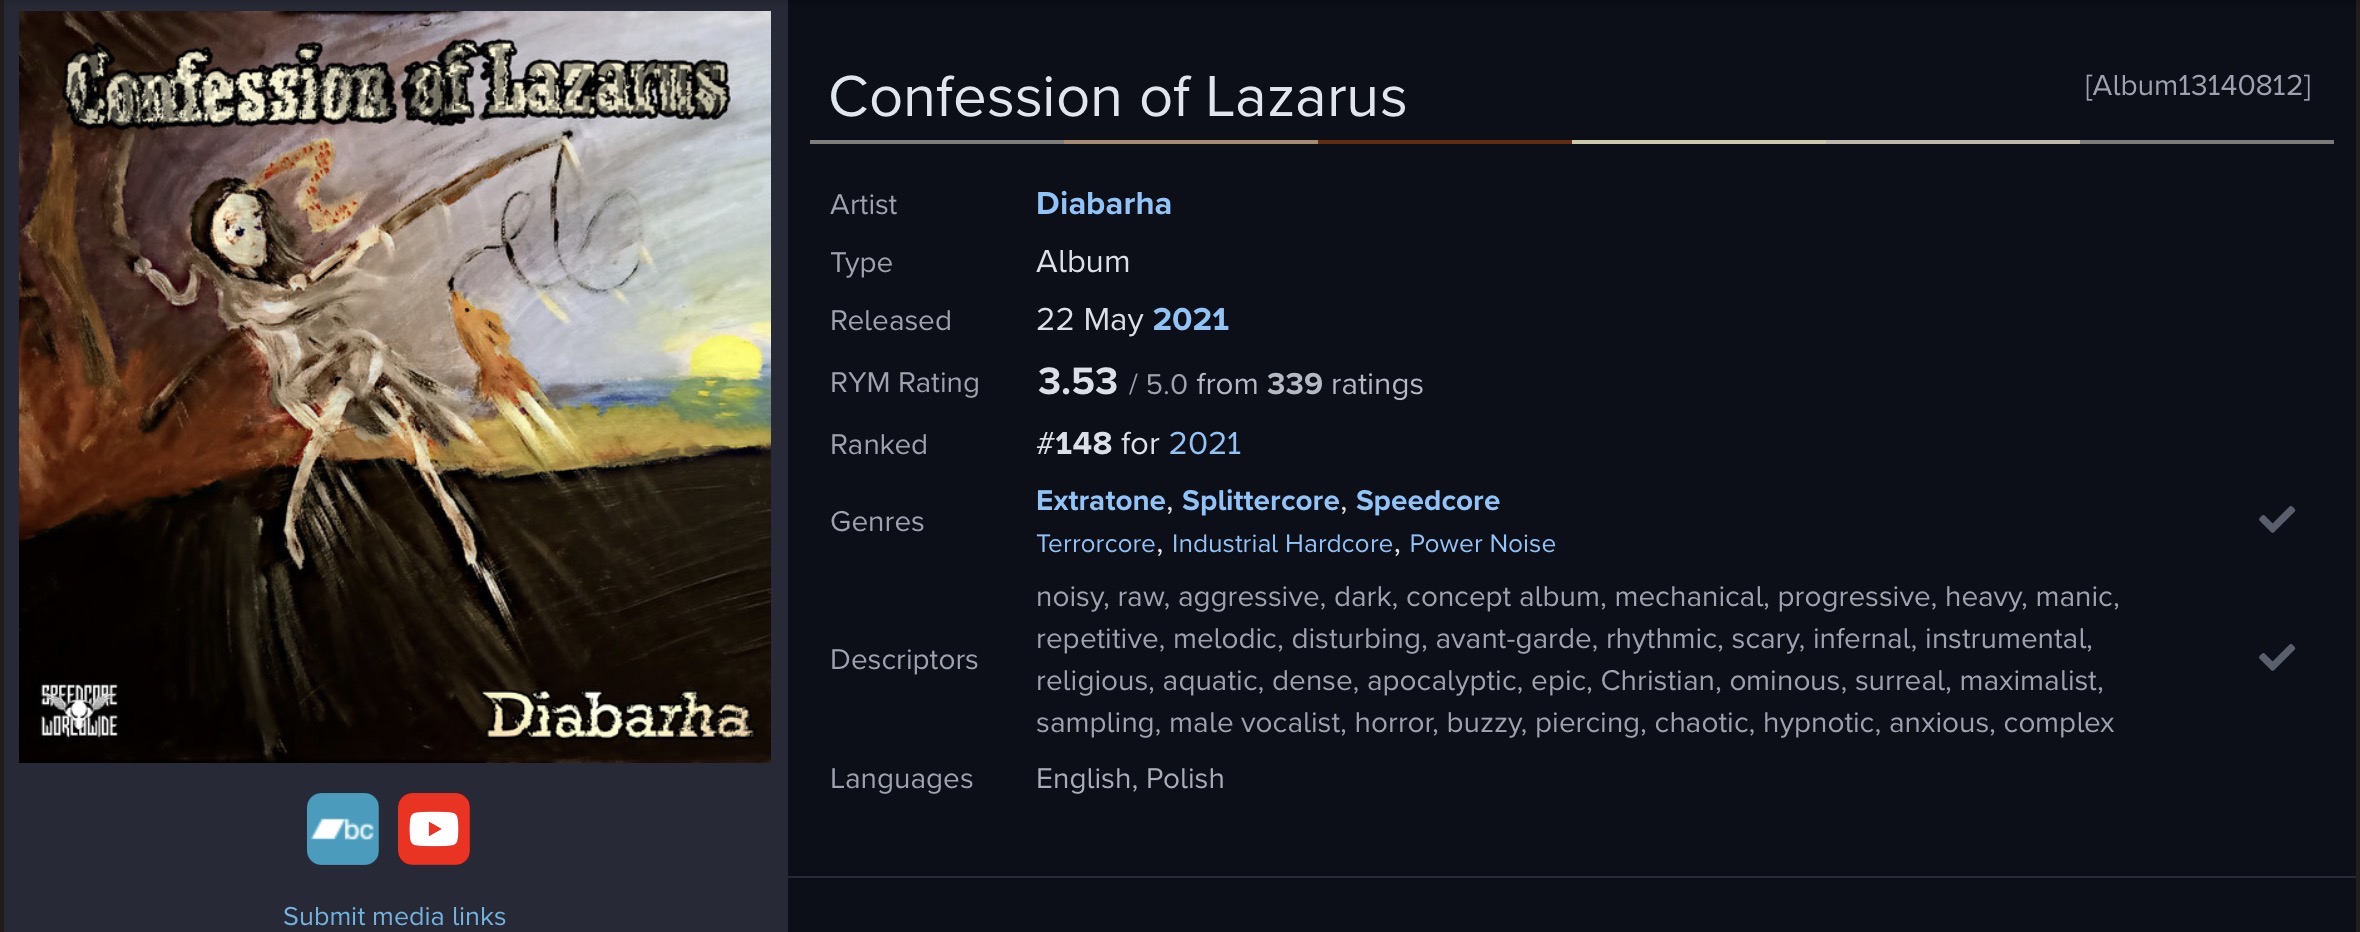Select the Speedcore genre link
The height and width of the screenshot is (932, 2360).
(x=1427, y=501)
